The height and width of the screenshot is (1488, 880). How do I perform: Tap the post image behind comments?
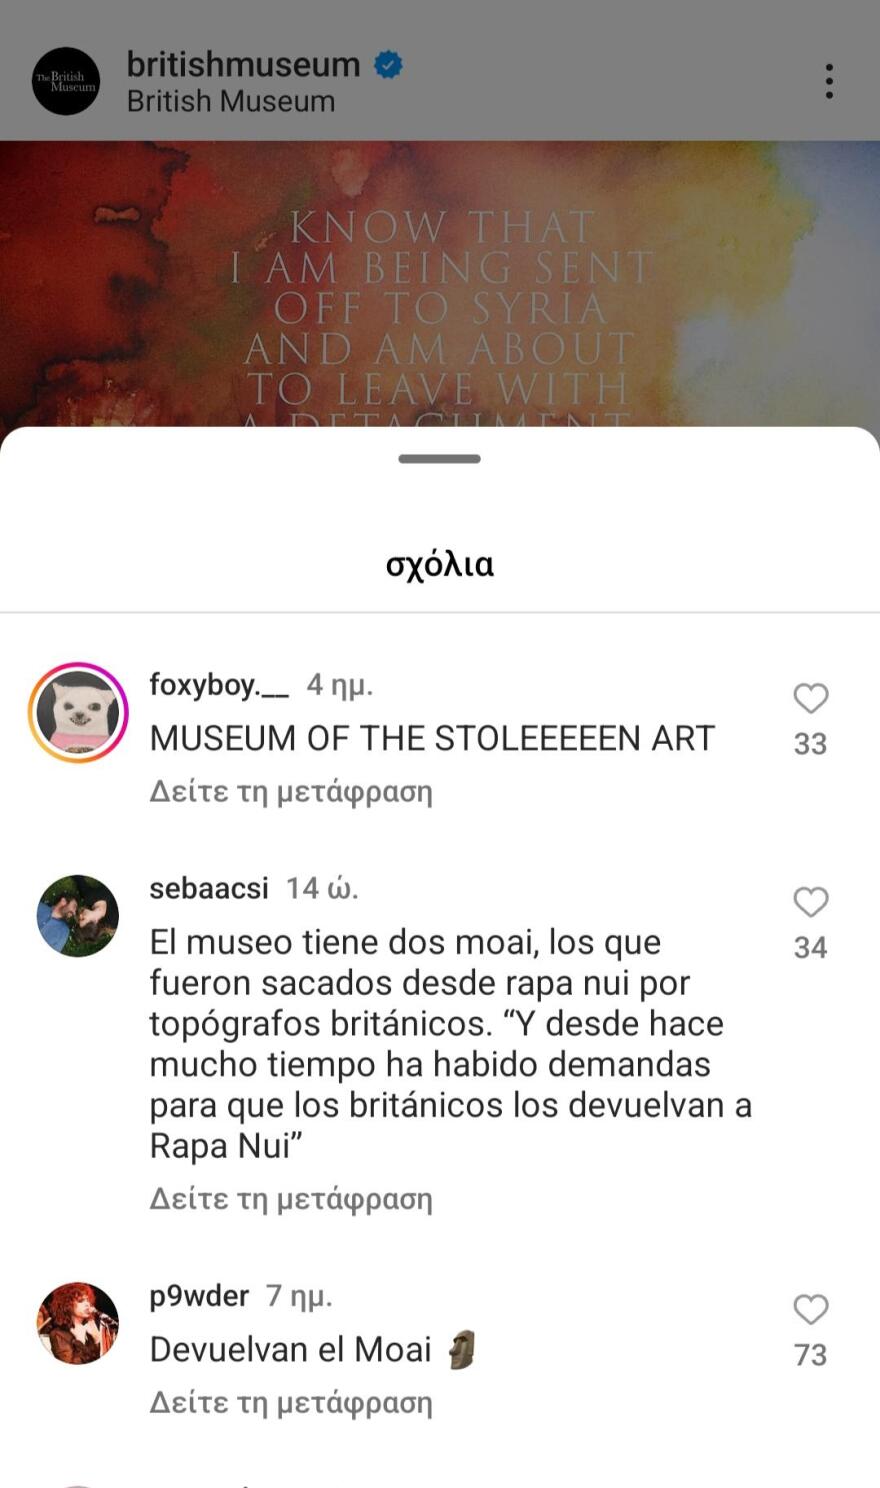pos(440,285)
